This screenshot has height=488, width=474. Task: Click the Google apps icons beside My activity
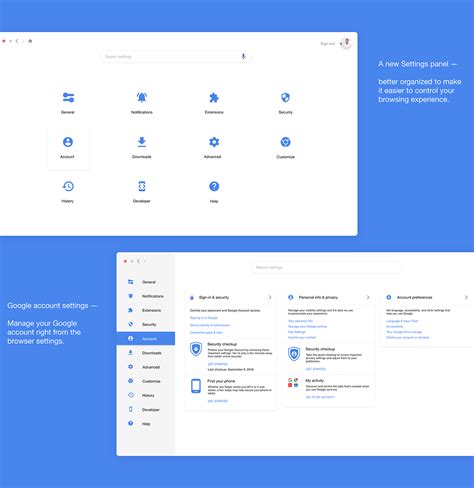(x=293, y=383)
